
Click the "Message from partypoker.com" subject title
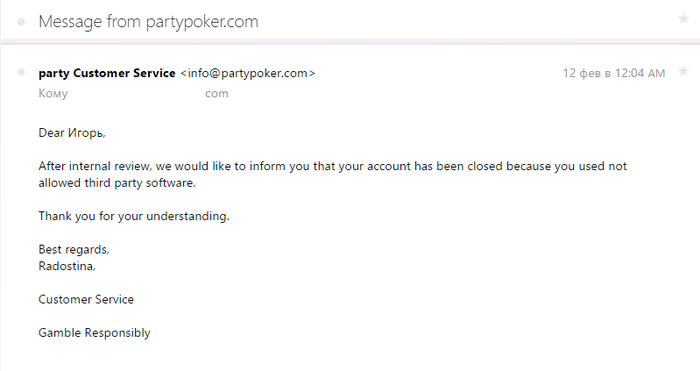pyautogui.click(x=148, y=21)
